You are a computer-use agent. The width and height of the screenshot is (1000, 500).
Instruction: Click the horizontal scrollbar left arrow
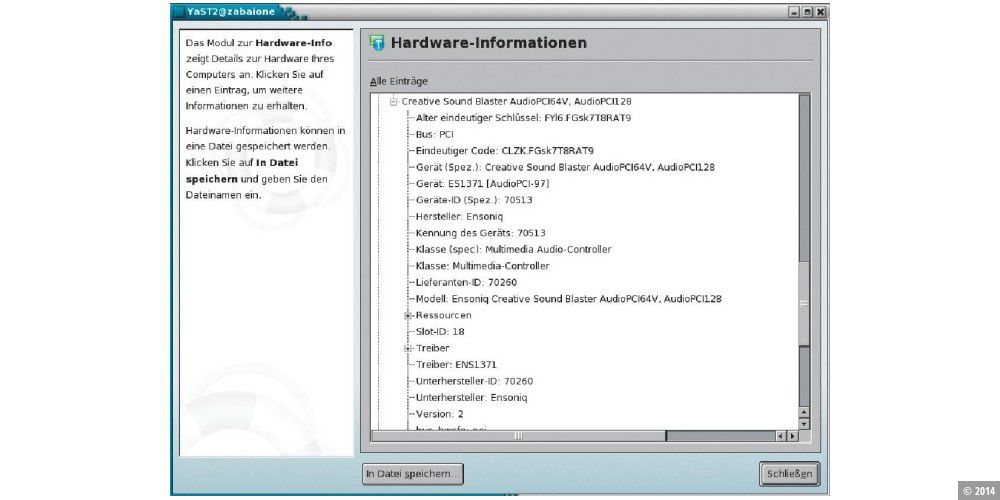click(780, 436)
